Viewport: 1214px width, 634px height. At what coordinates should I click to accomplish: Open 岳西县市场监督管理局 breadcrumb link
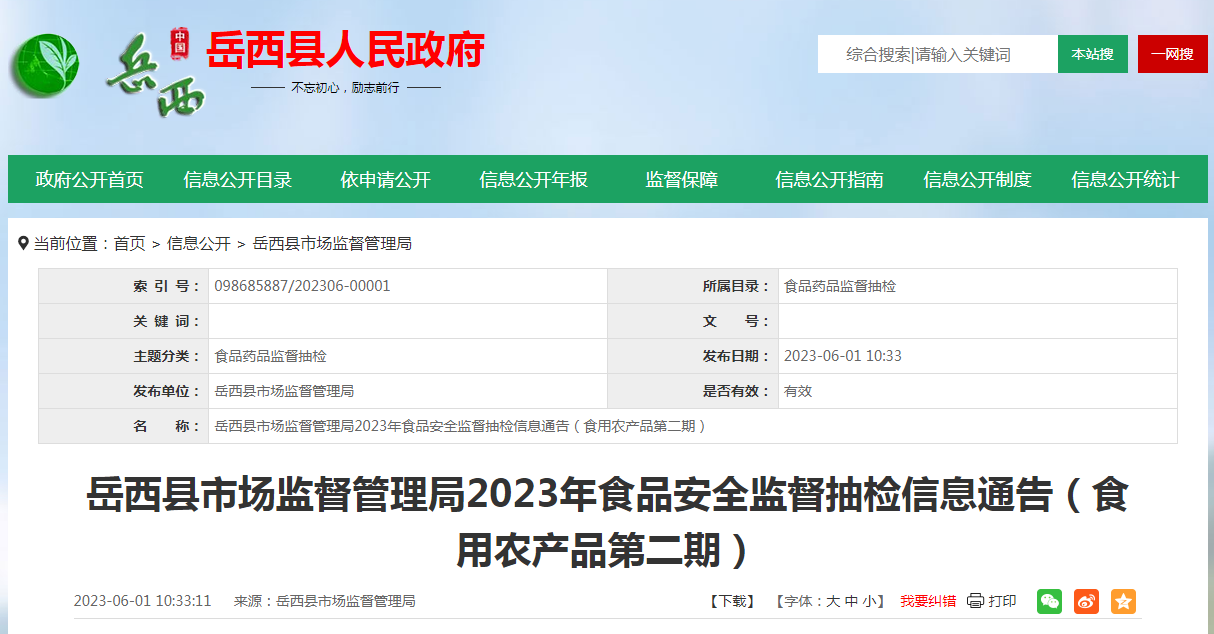tap(332, 243)
